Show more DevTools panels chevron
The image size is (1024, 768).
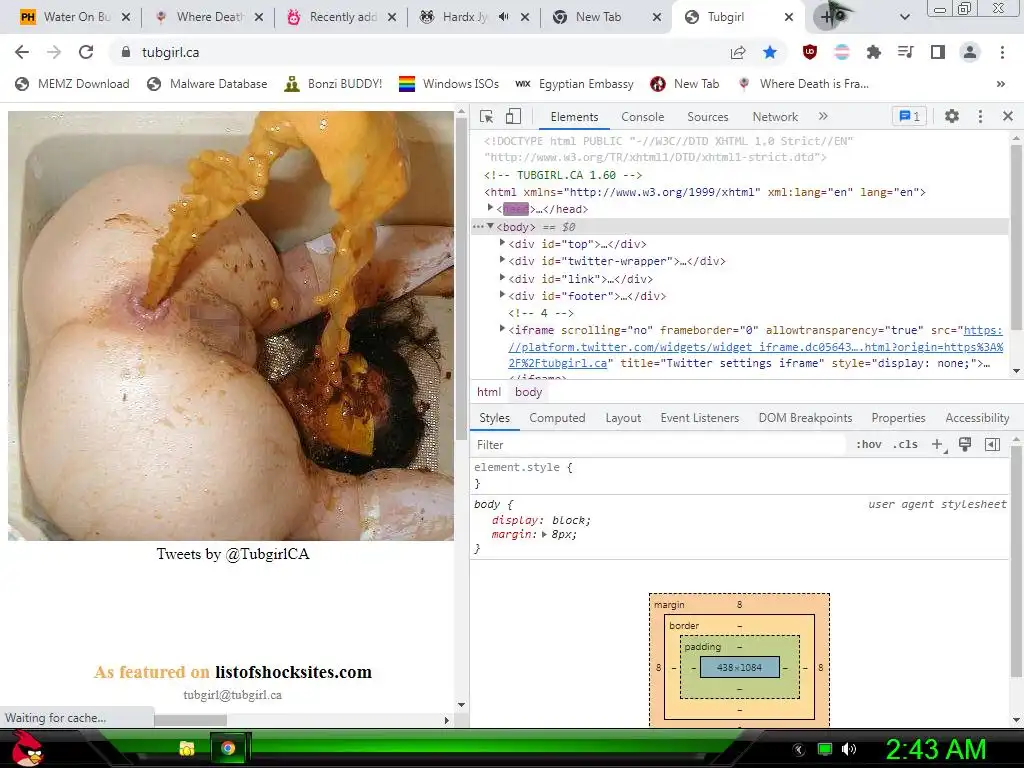823,116
